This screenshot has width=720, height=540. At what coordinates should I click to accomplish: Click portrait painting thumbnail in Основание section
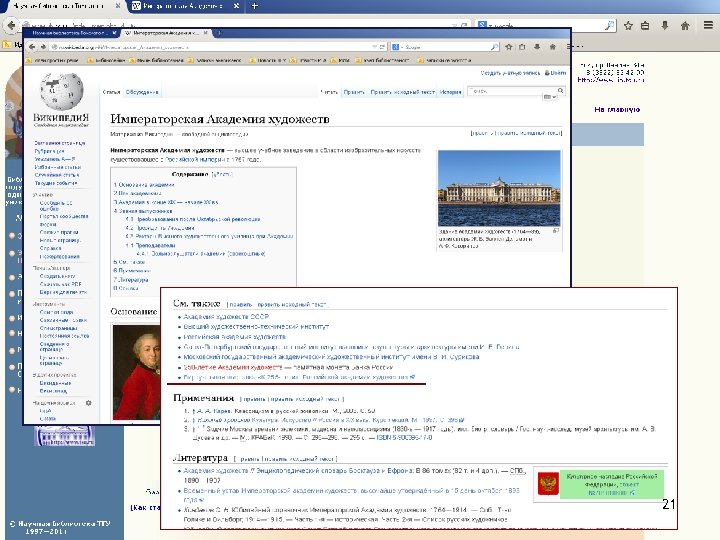click(x=136, y=372)
